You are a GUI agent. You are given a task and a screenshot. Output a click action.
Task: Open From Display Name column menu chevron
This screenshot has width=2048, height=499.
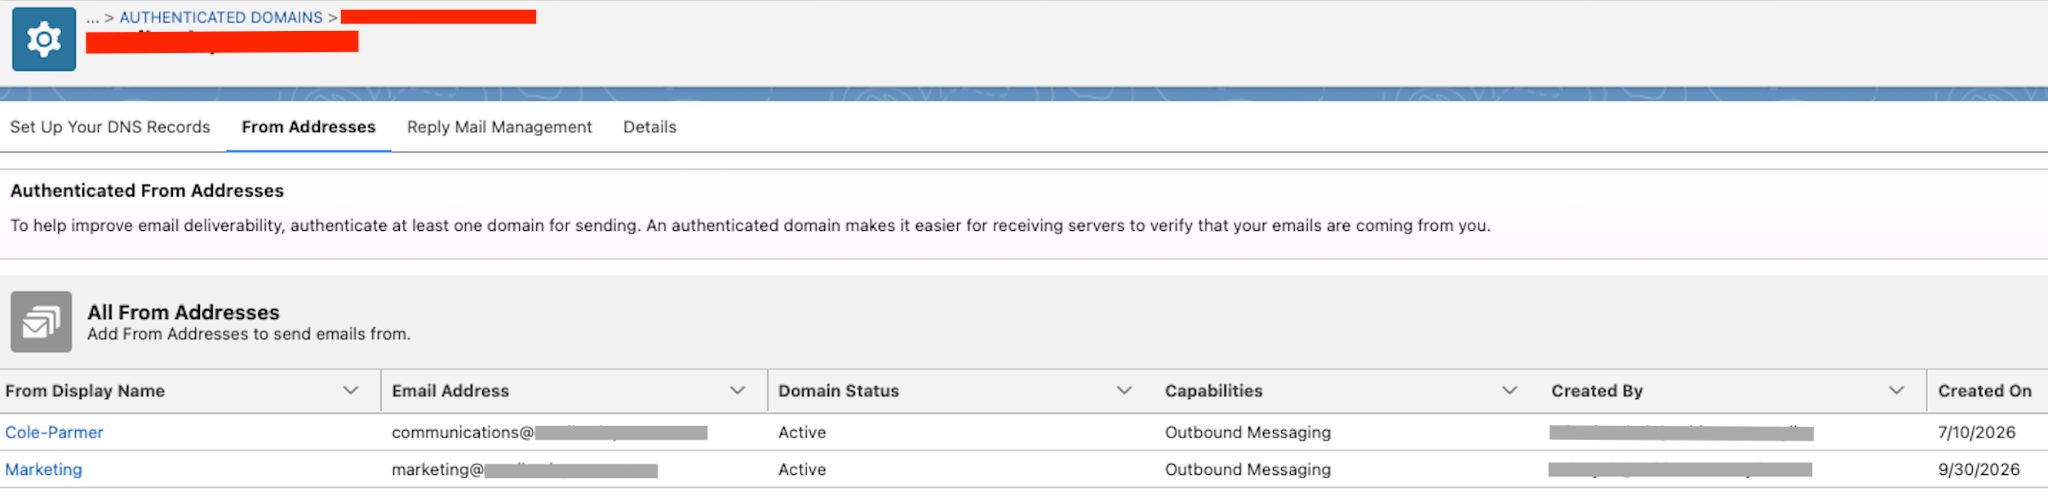[351, 390]
